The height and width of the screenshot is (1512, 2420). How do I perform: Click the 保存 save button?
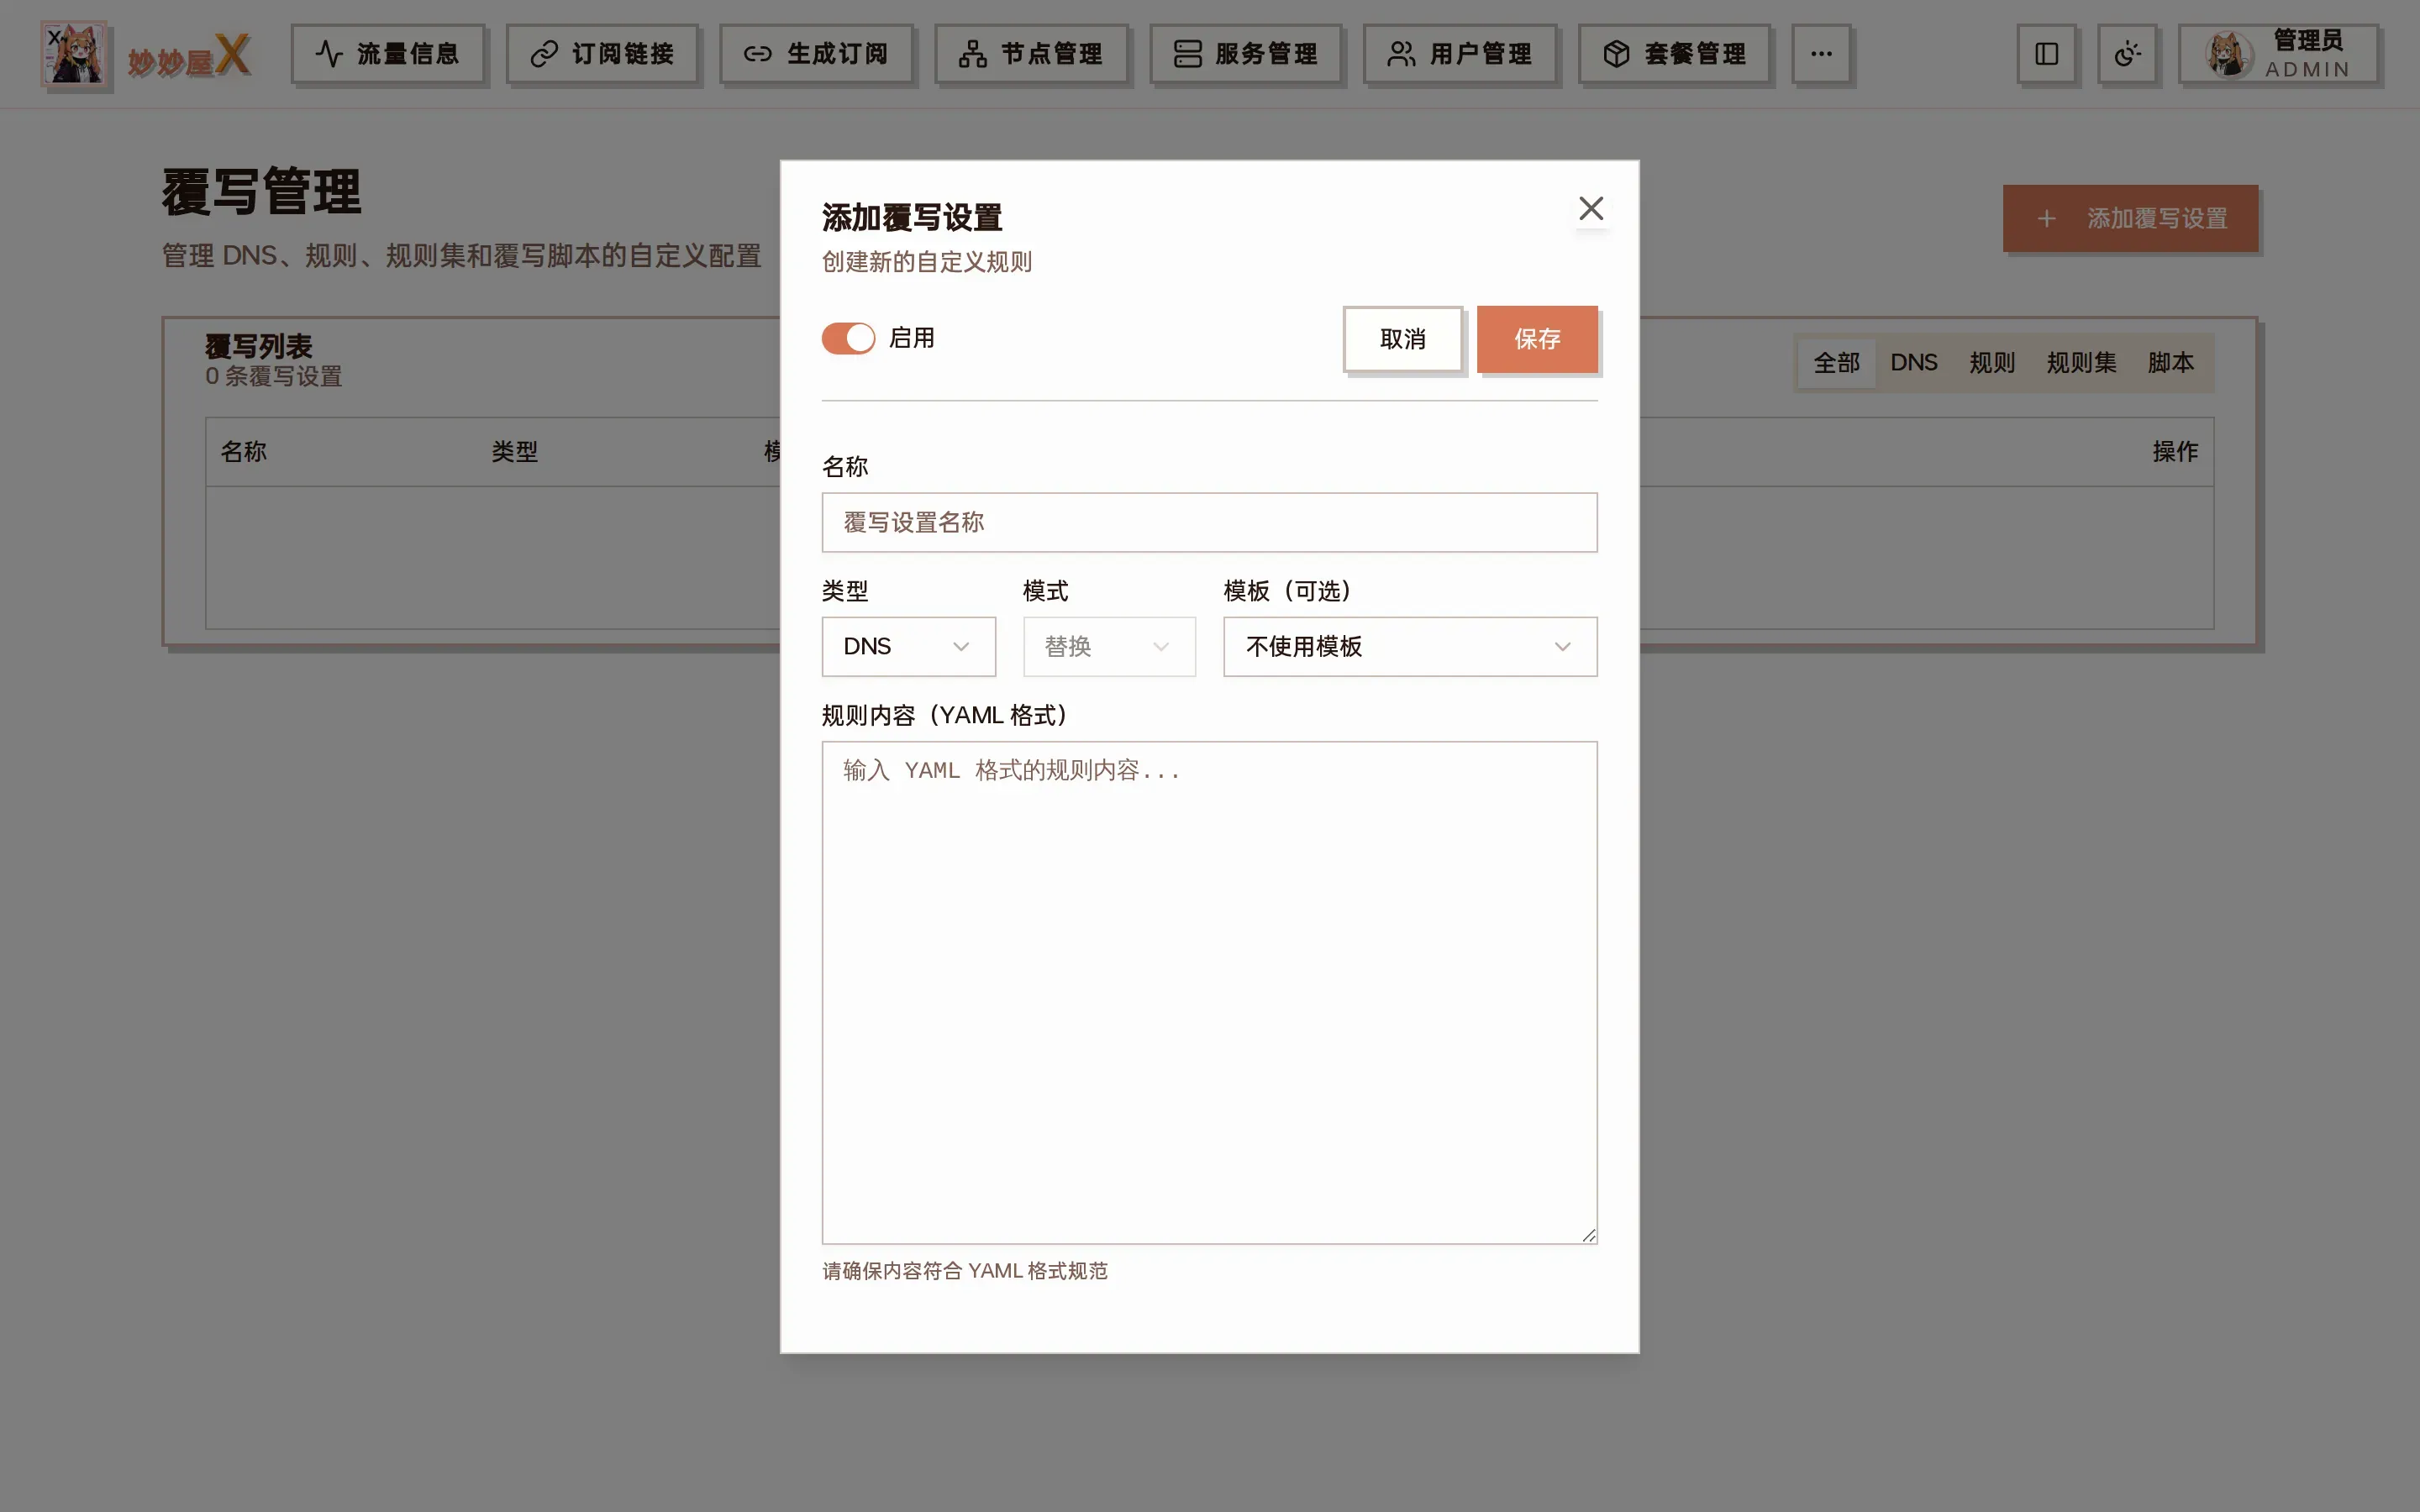coord(1537,339)
